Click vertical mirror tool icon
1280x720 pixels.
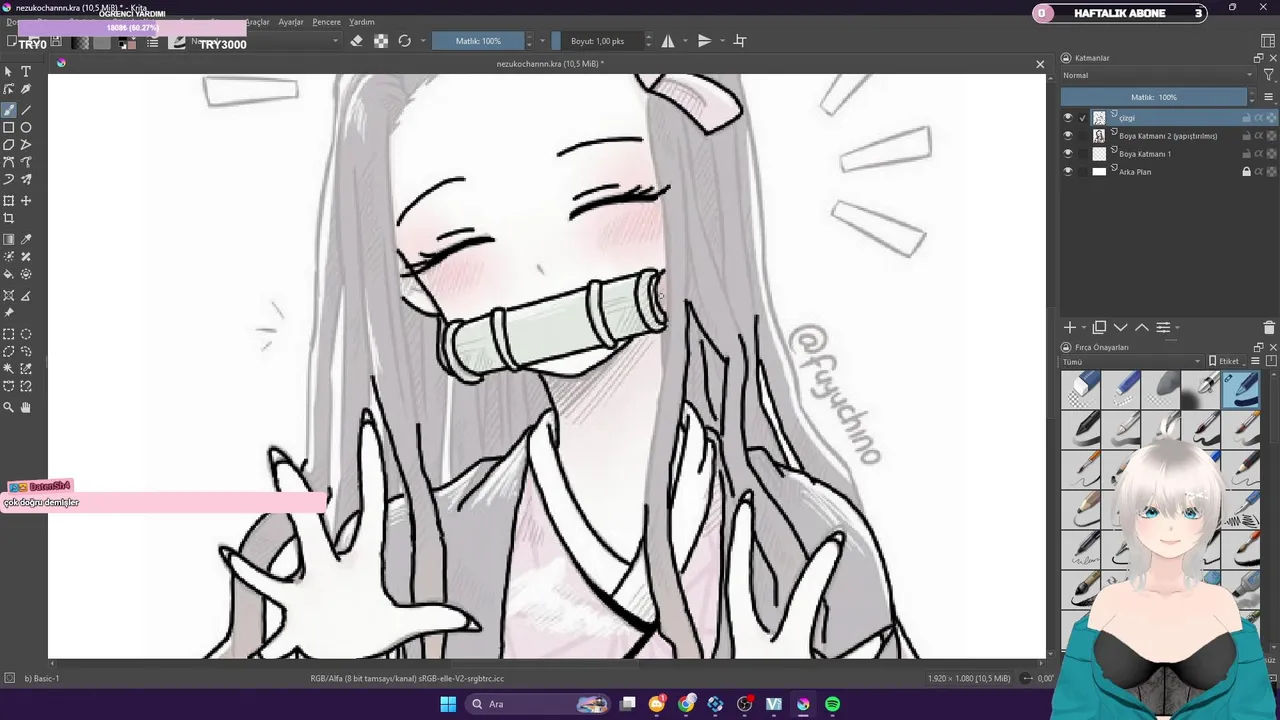tap(705, 41)
